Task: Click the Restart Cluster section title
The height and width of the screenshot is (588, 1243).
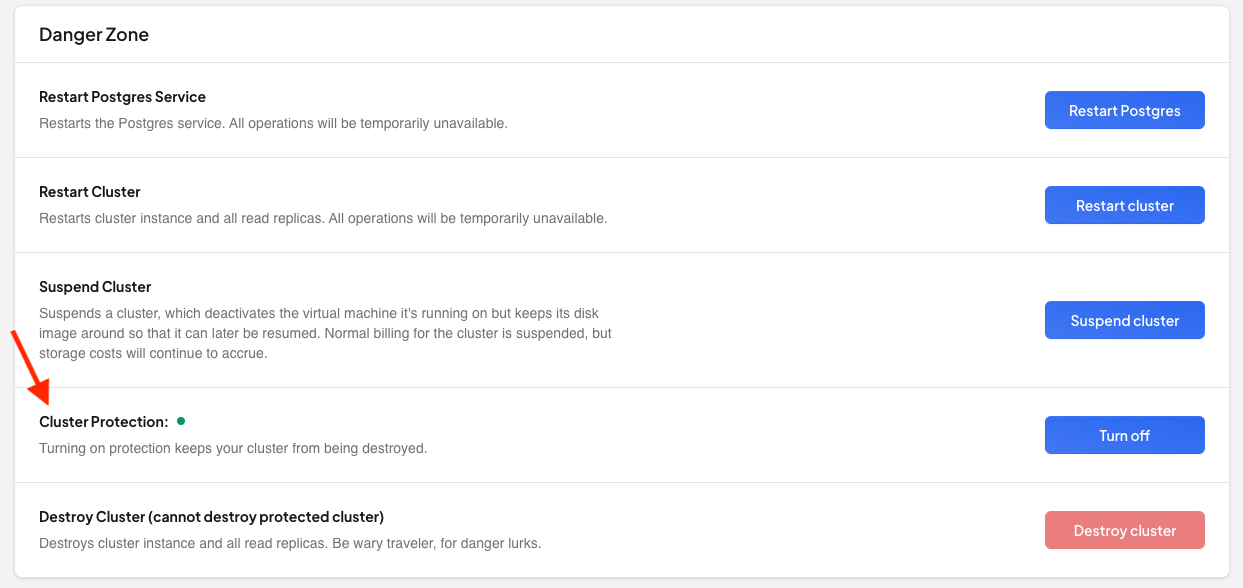Action: tap(89, 192)
